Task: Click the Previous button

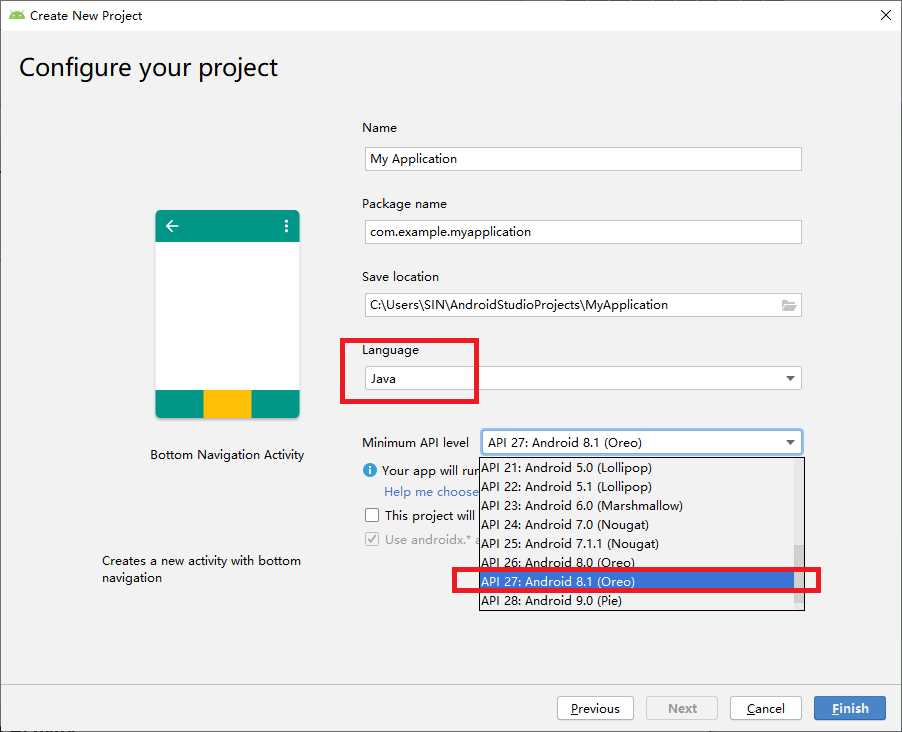Action: (595, 708)
